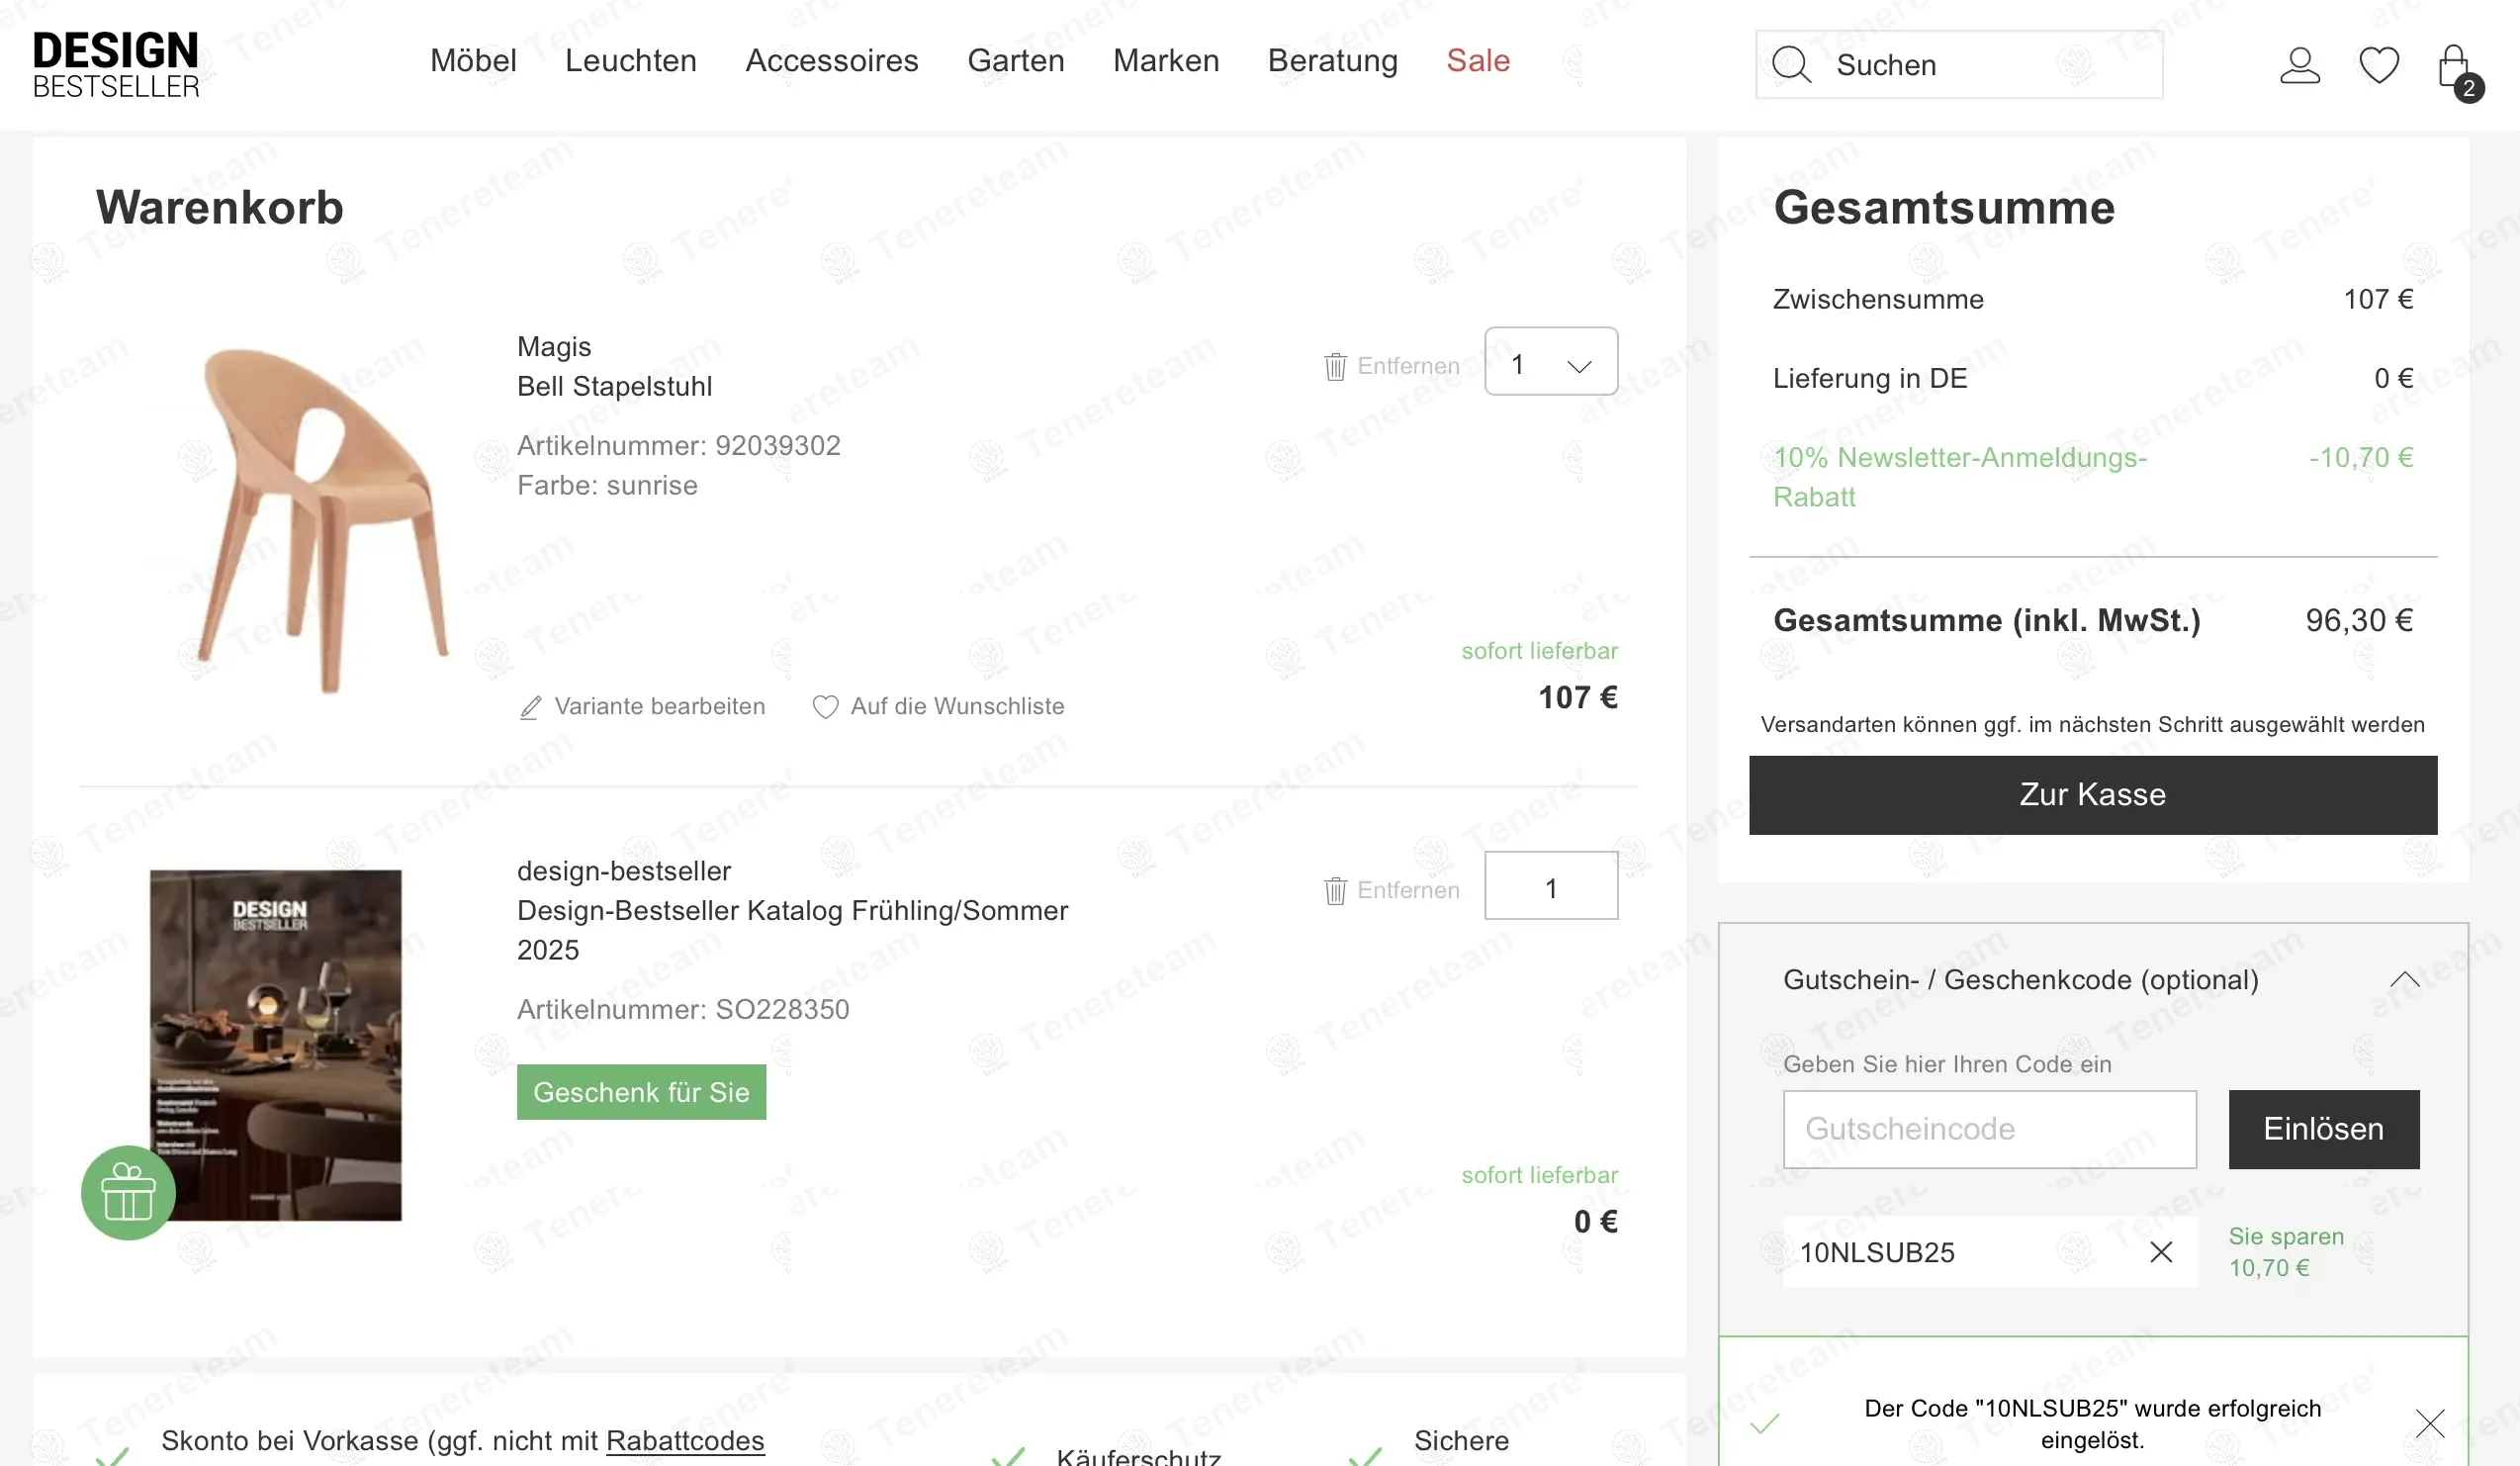Screen dimensions: 2520x1466
Task: Click the Geschenk für Sie badge
Action: pyautogui.click(x=641, y=1092)
